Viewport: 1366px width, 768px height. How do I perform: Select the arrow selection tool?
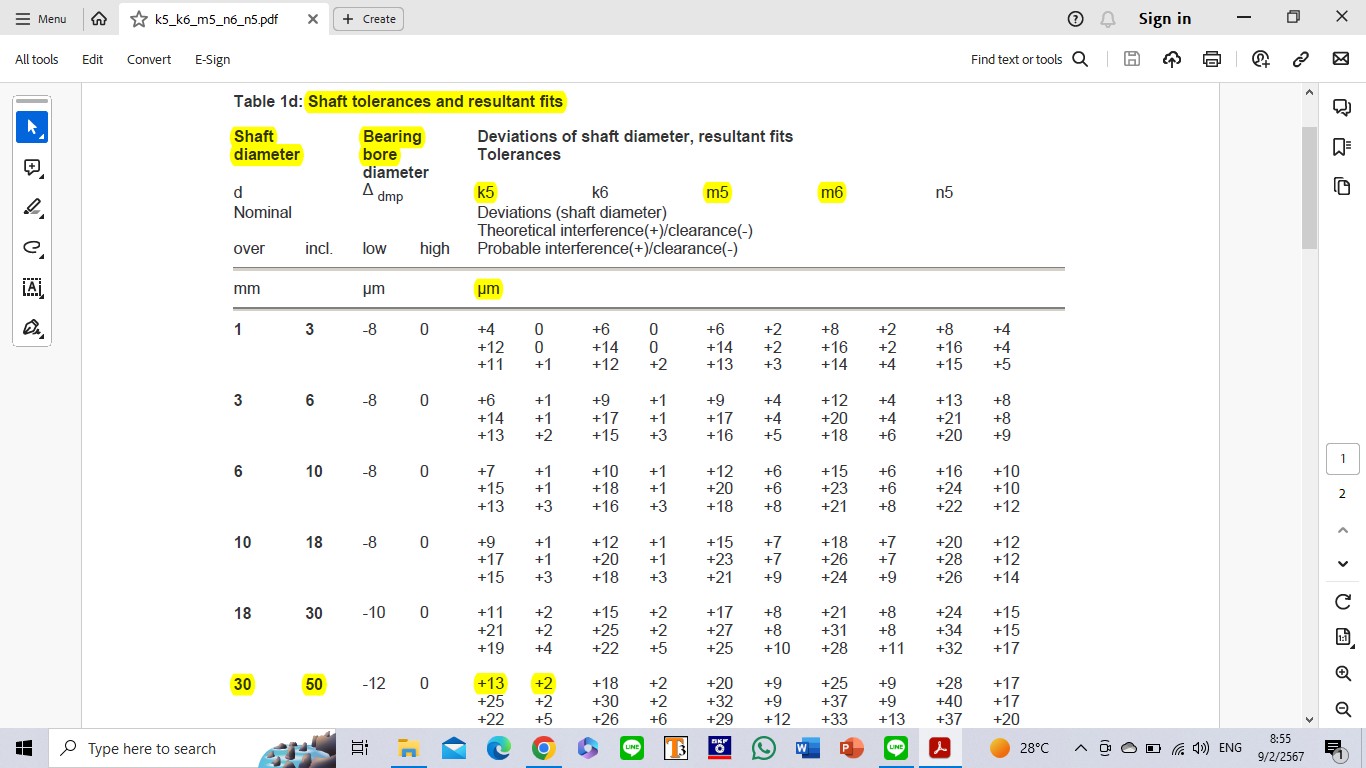[x=32, y=128]
